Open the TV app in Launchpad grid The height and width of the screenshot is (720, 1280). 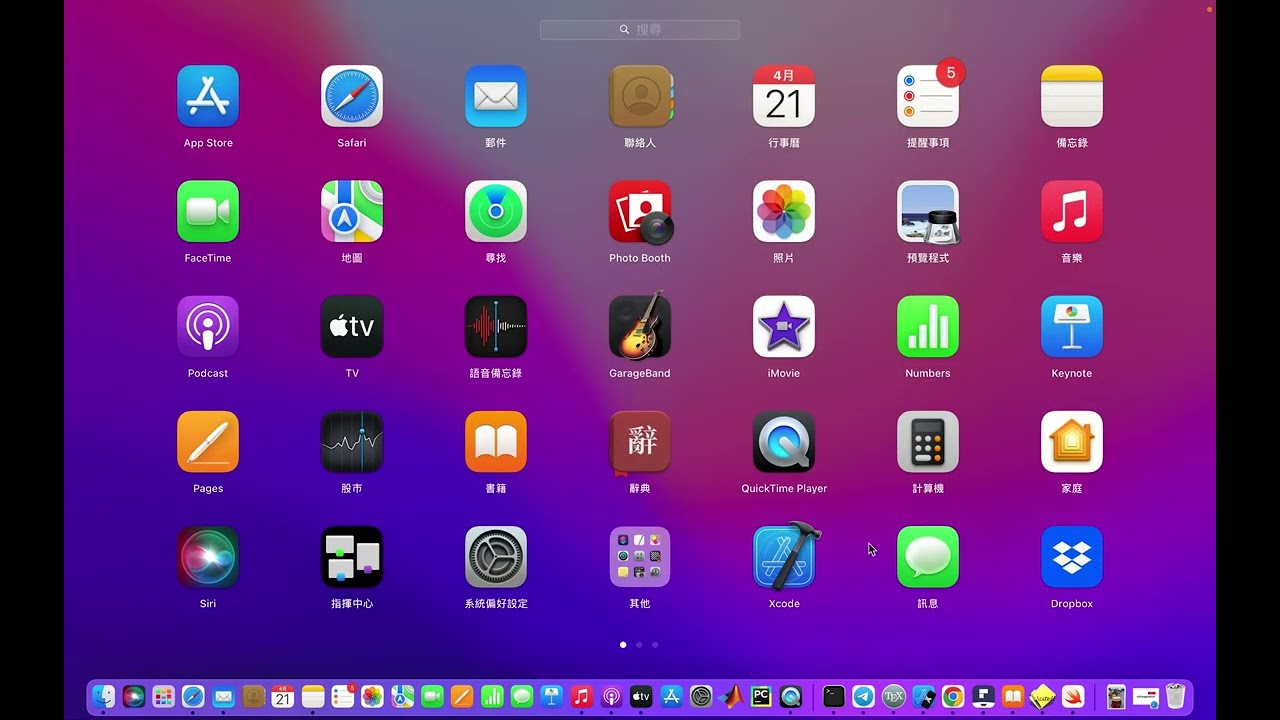tap(352, 326)
